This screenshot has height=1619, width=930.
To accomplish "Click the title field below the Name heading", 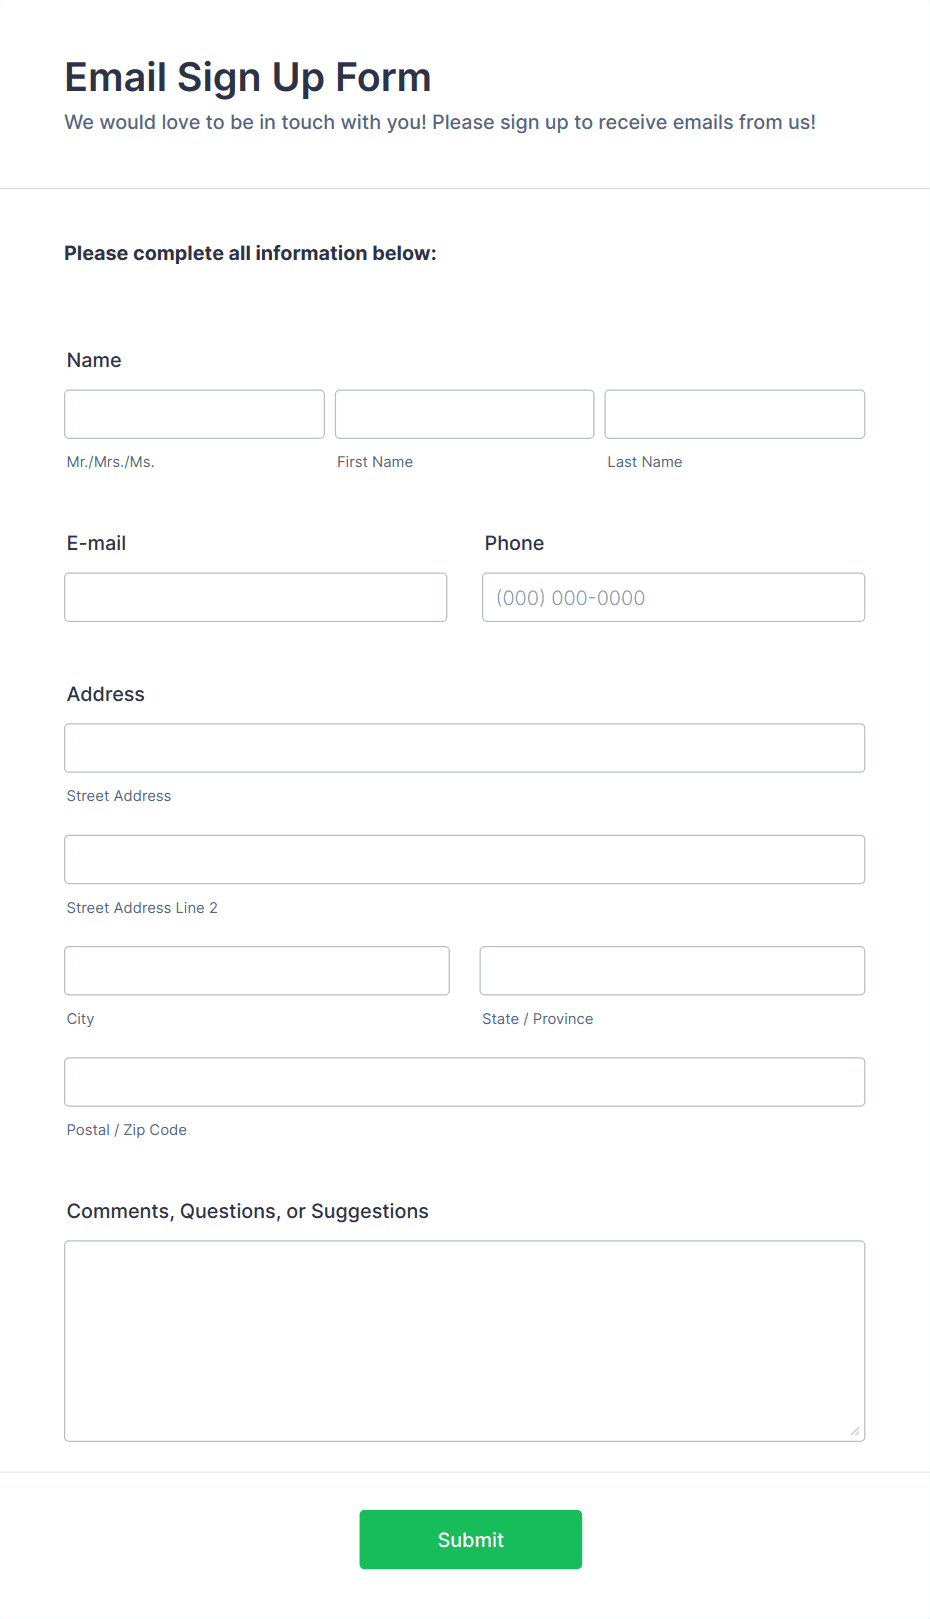I will (194, 413).
